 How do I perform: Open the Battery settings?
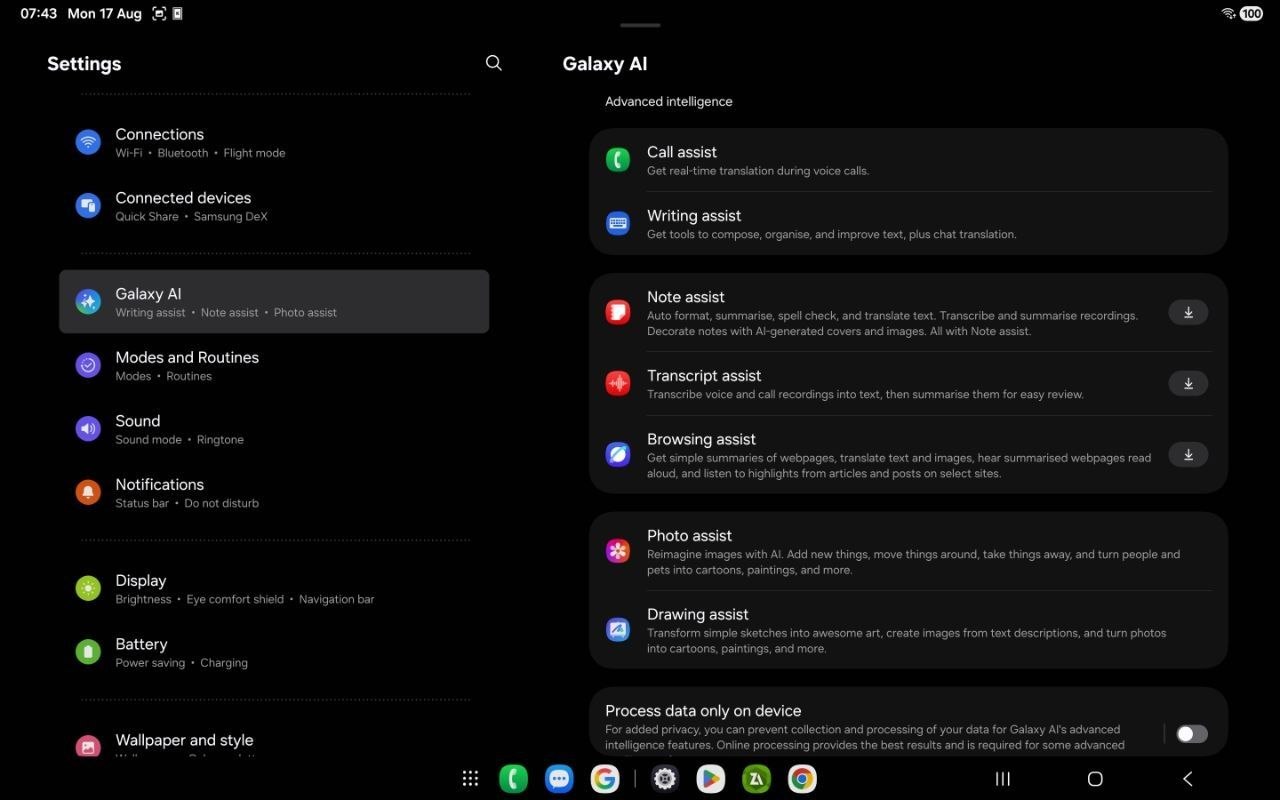274,652
